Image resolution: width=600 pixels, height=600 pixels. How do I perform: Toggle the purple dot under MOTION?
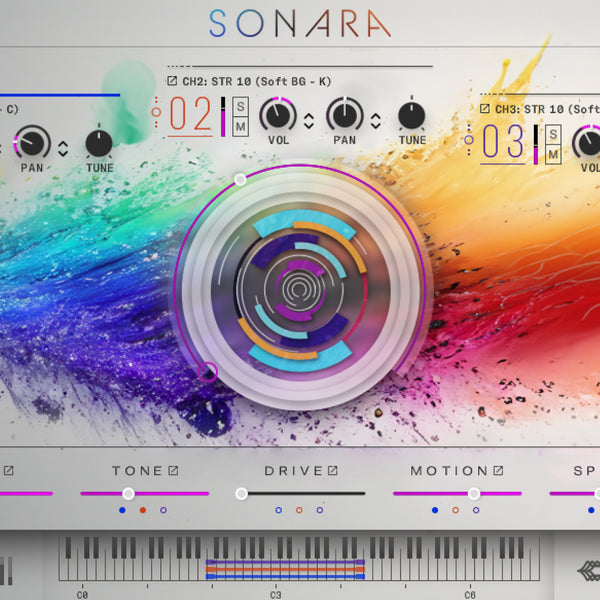pos(476,510)
